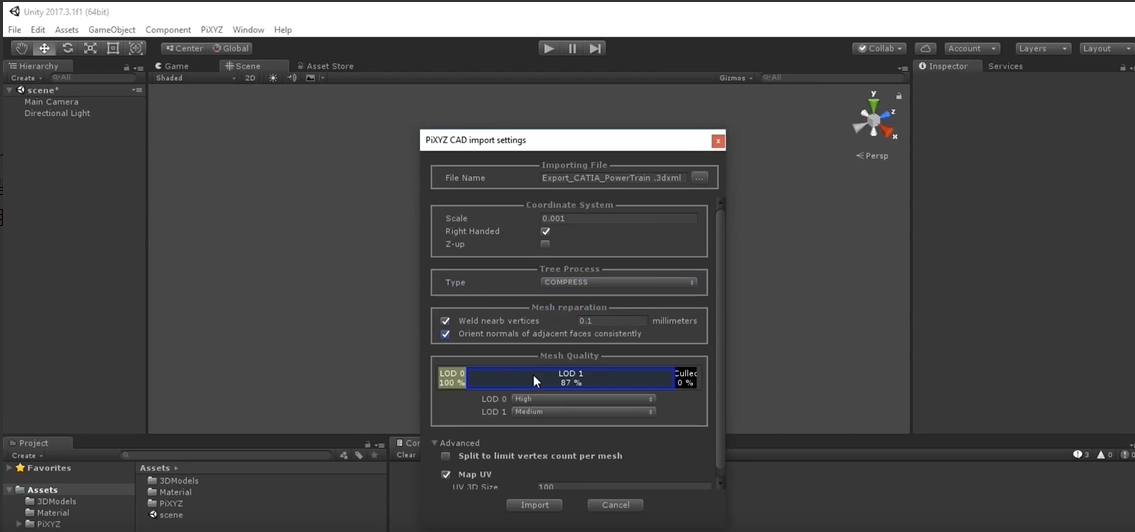
Task: Toggle pivot mode Center button
Action: click(x=184, y=48)
